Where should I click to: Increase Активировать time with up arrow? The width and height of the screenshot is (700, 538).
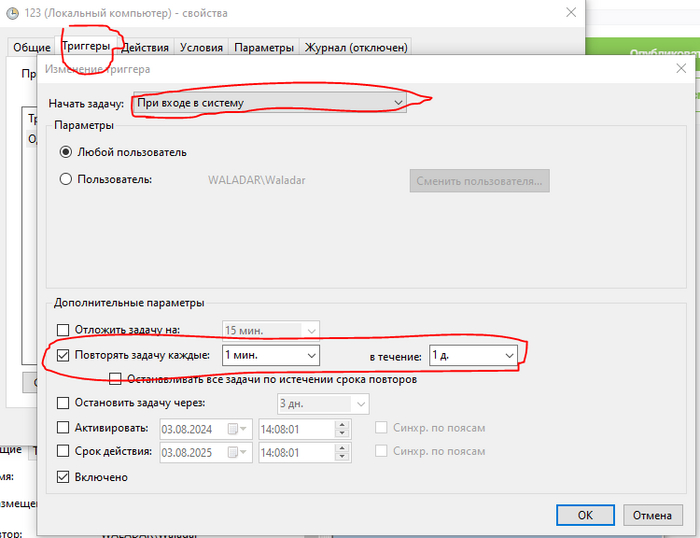tap(342, 425)
